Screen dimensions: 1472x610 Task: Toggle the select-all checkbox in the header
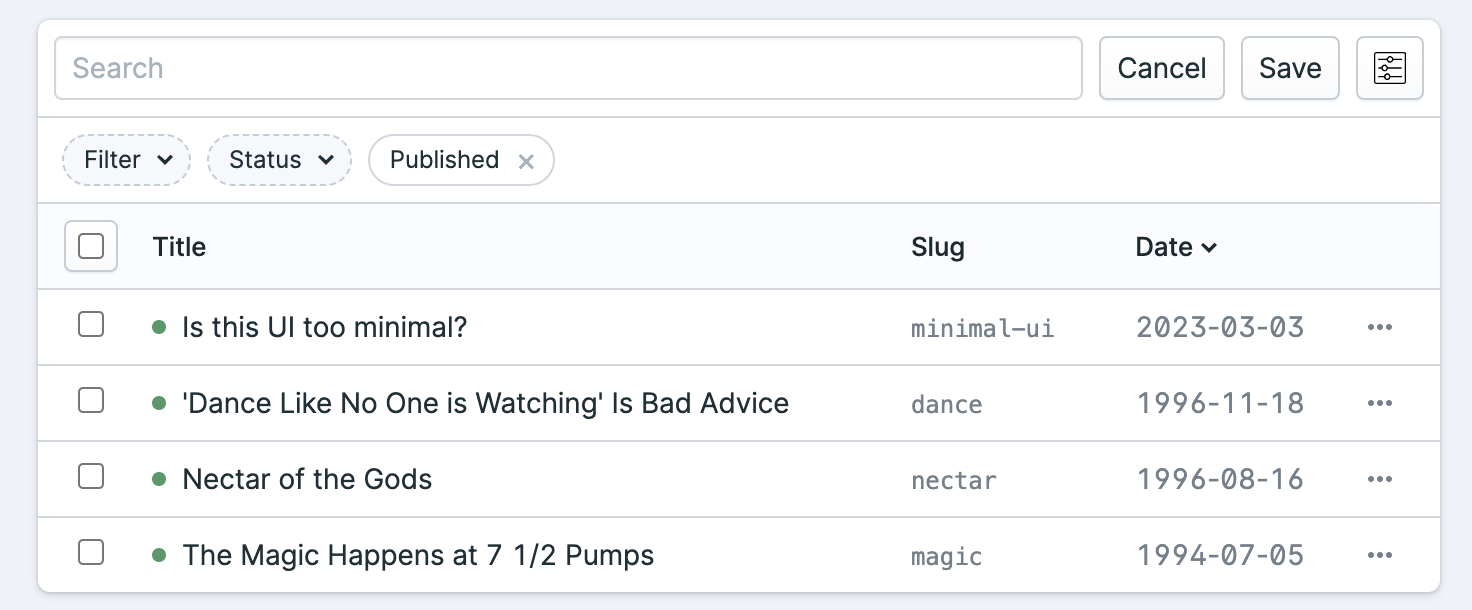[91, 246]
